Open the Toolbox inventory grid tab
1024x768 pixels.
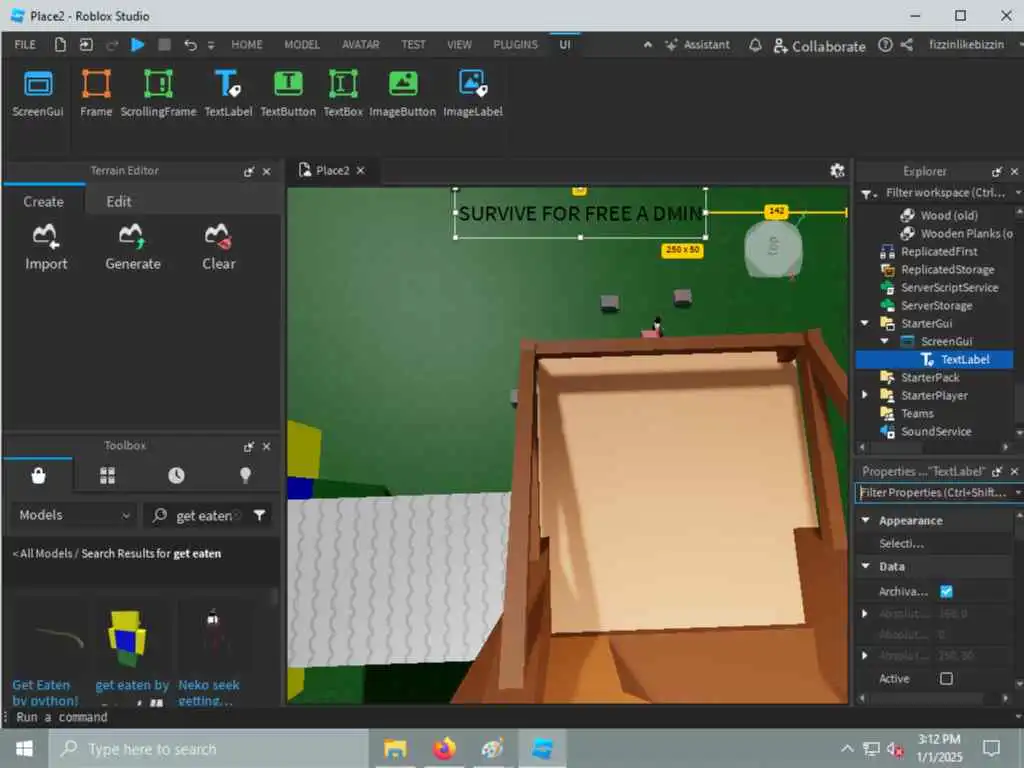pos(108,475)
